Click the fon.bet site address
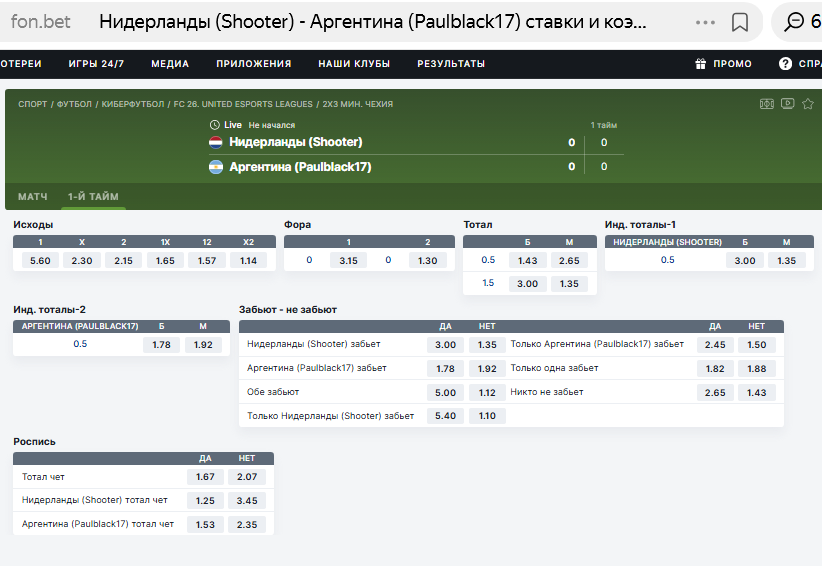Image resolution: width=822 pixels, height=566 pixels. pyautogui.click(x=40, y=21)
